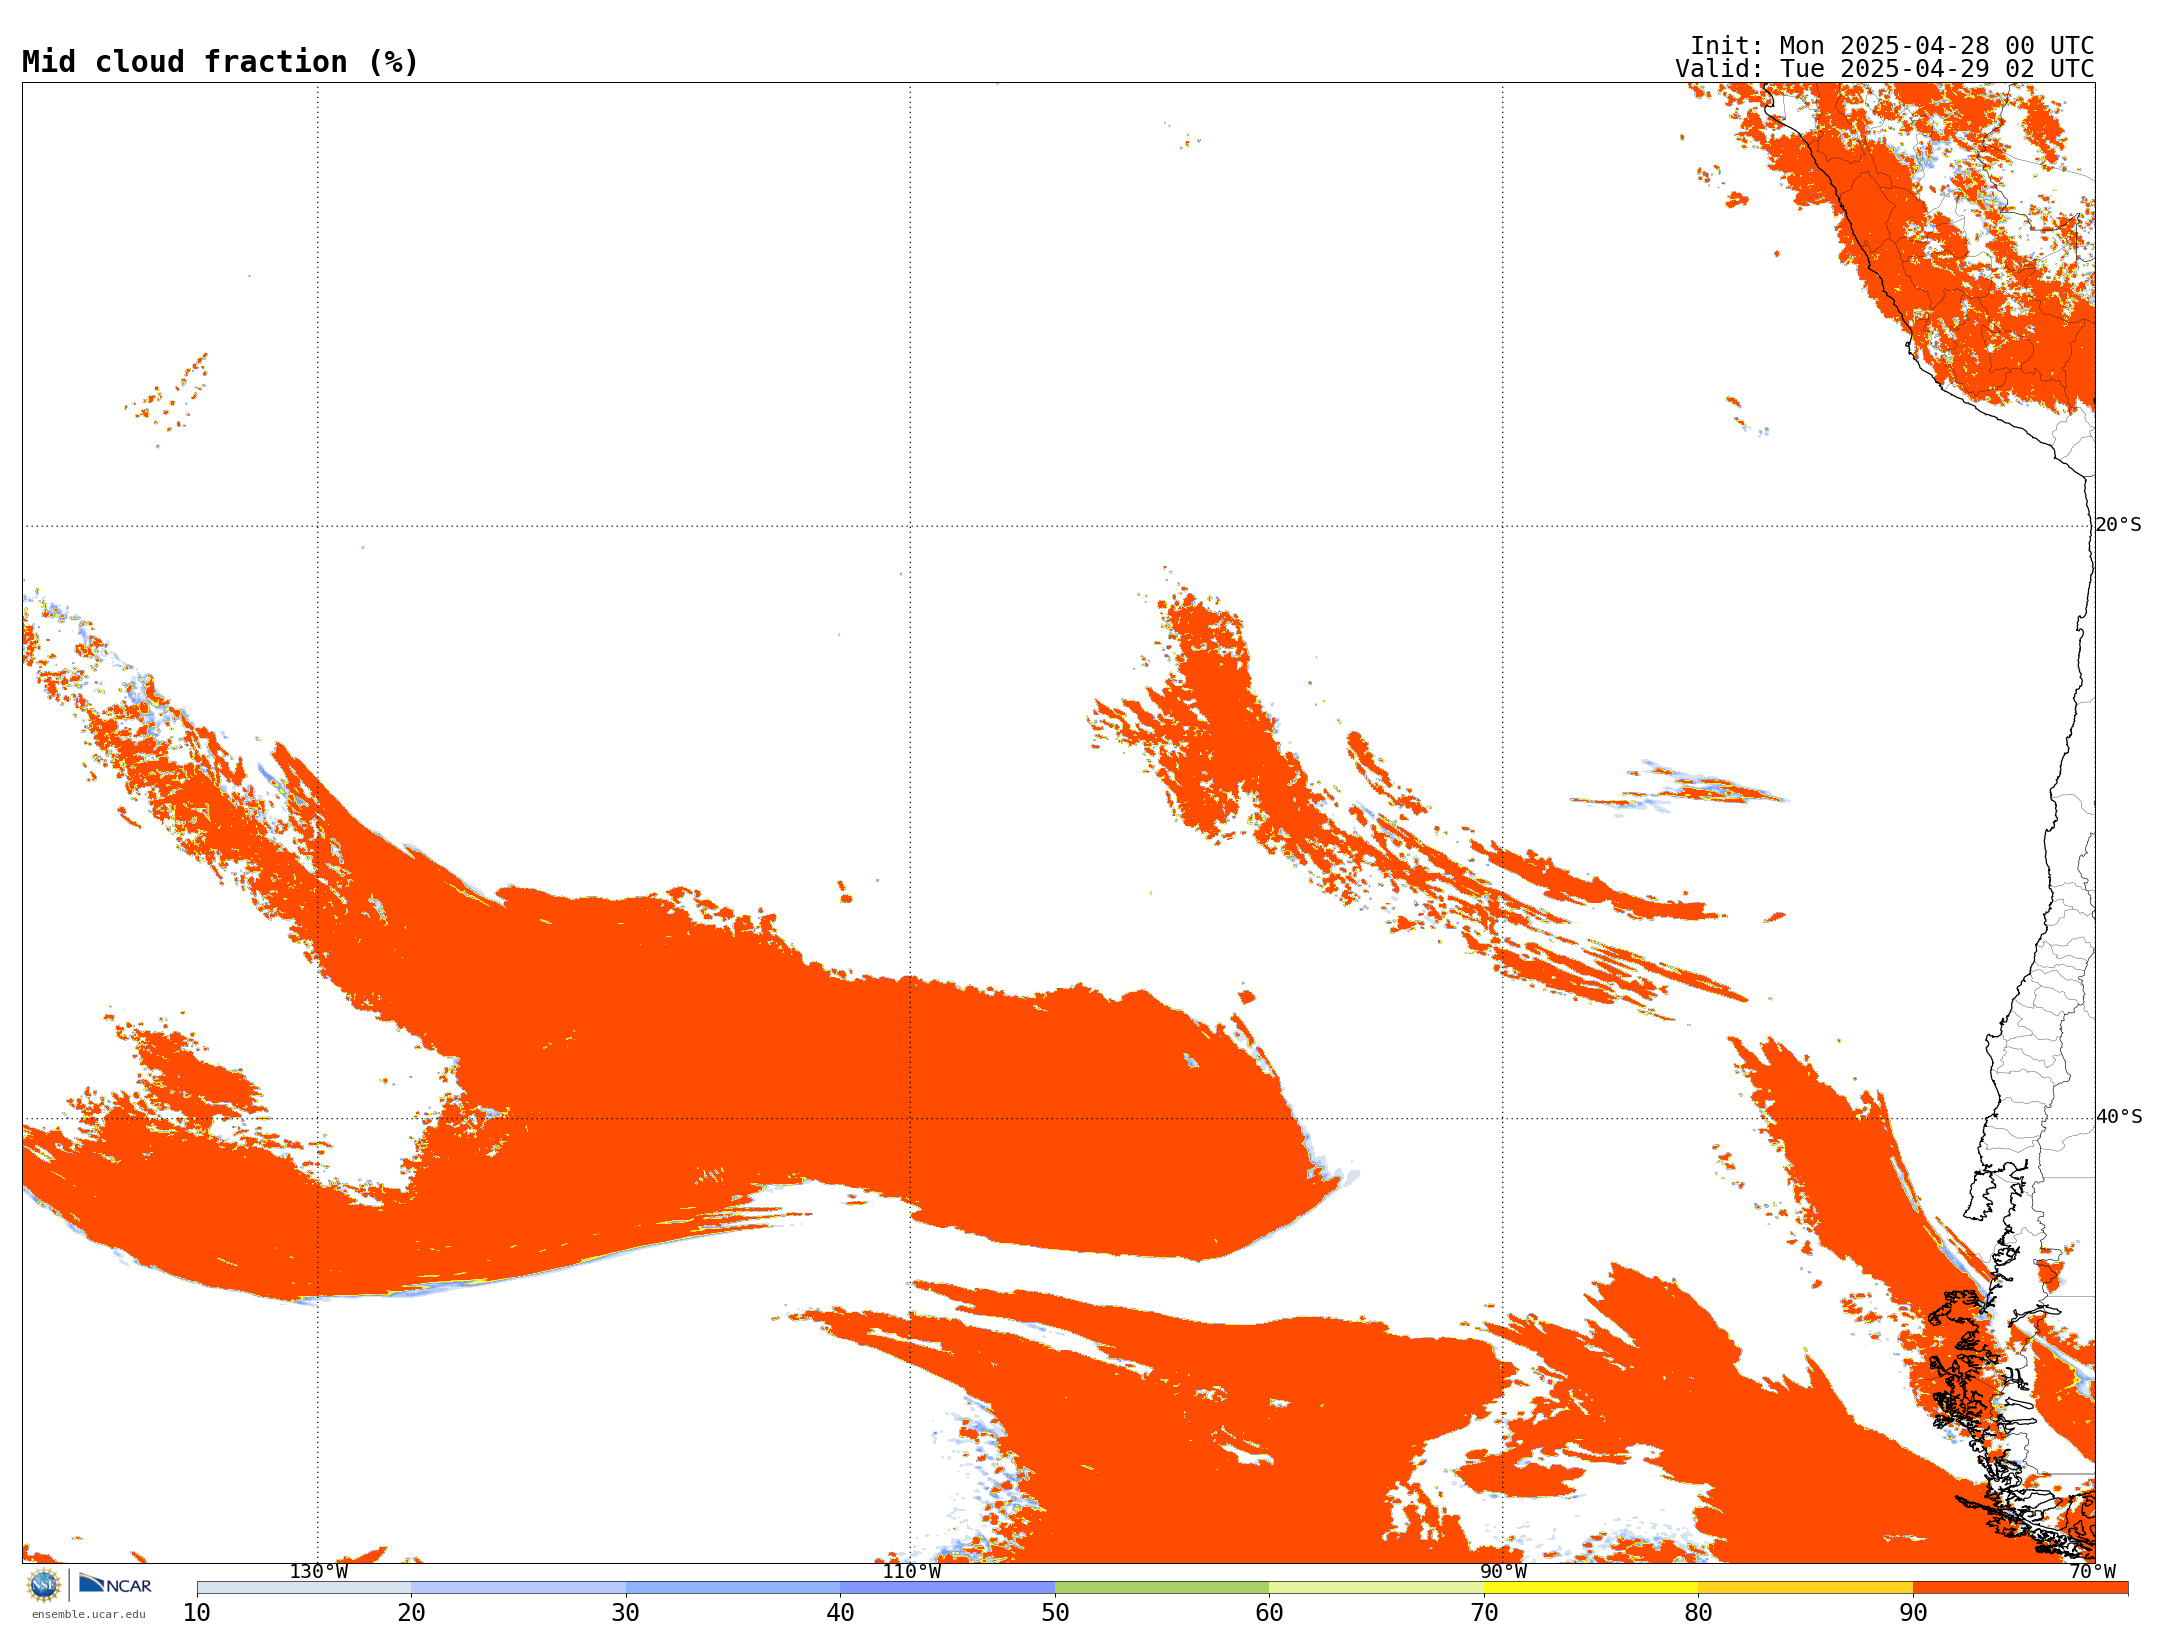
Task: Click the colorbar tick label 40
Action: tap(840, 1613)
